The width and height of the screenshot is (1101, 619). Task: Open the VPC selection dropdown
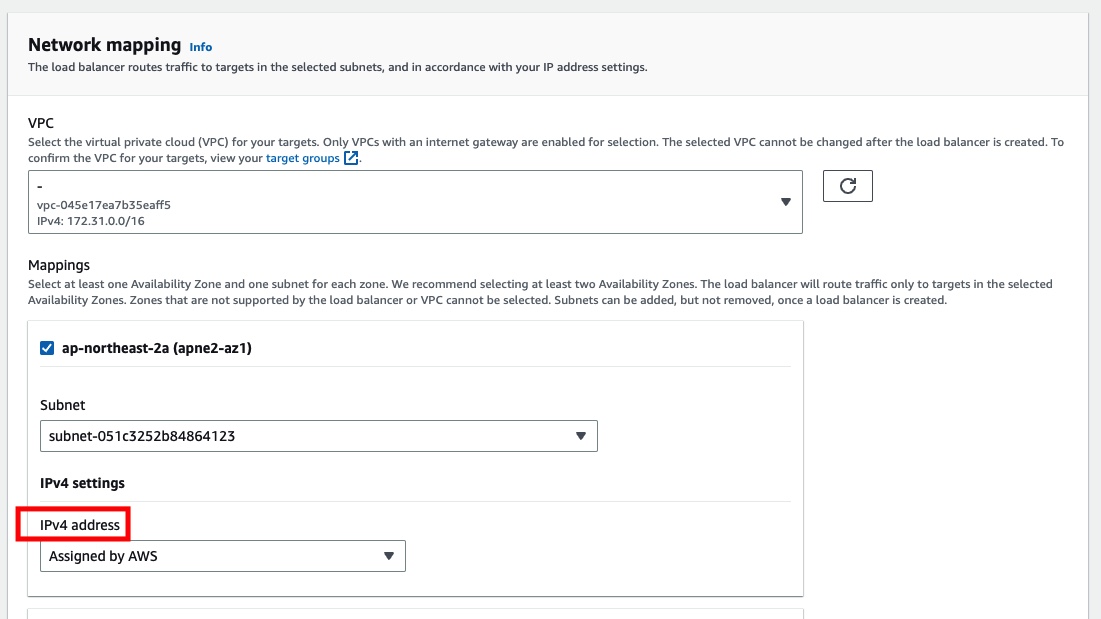click(x=415, y=202)
